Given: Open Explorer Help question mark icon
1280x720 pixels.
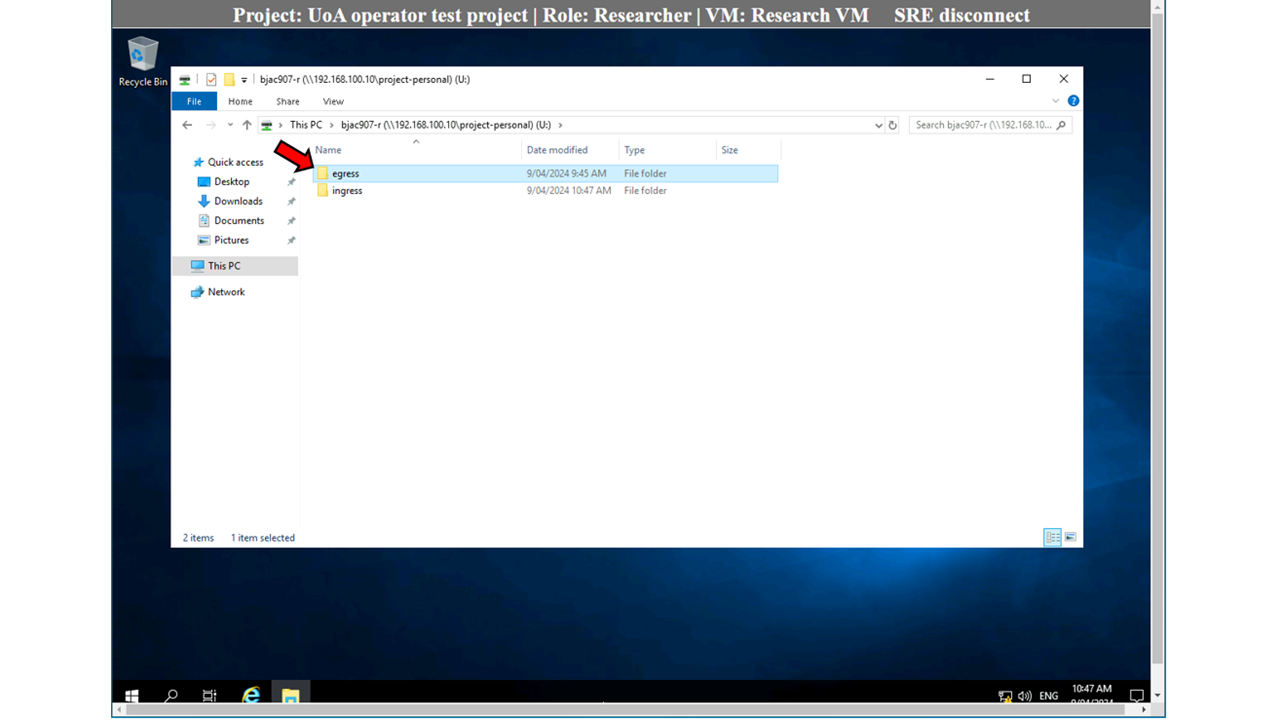Looking at the screenshot, I should click(1073, 101).
